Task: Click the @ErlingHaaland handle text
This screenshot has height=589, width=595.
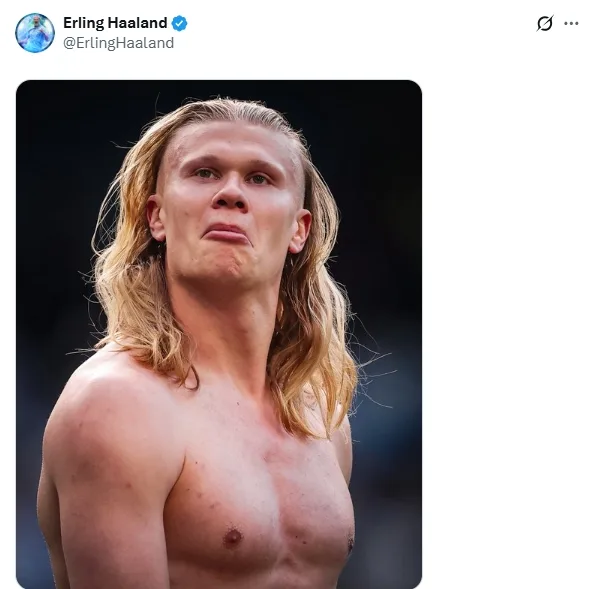Action: coord(118,43)
